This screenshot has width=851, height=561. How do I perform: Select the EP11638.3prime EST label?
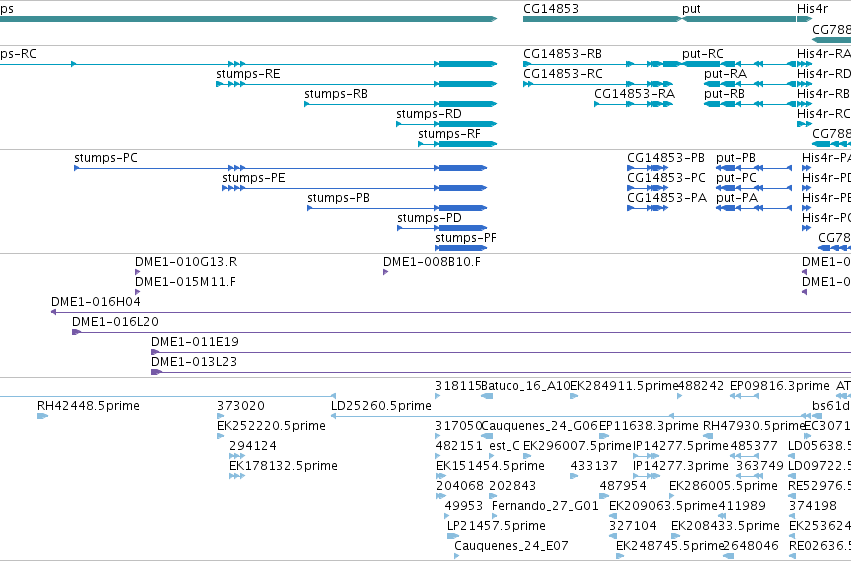point(649,426)
